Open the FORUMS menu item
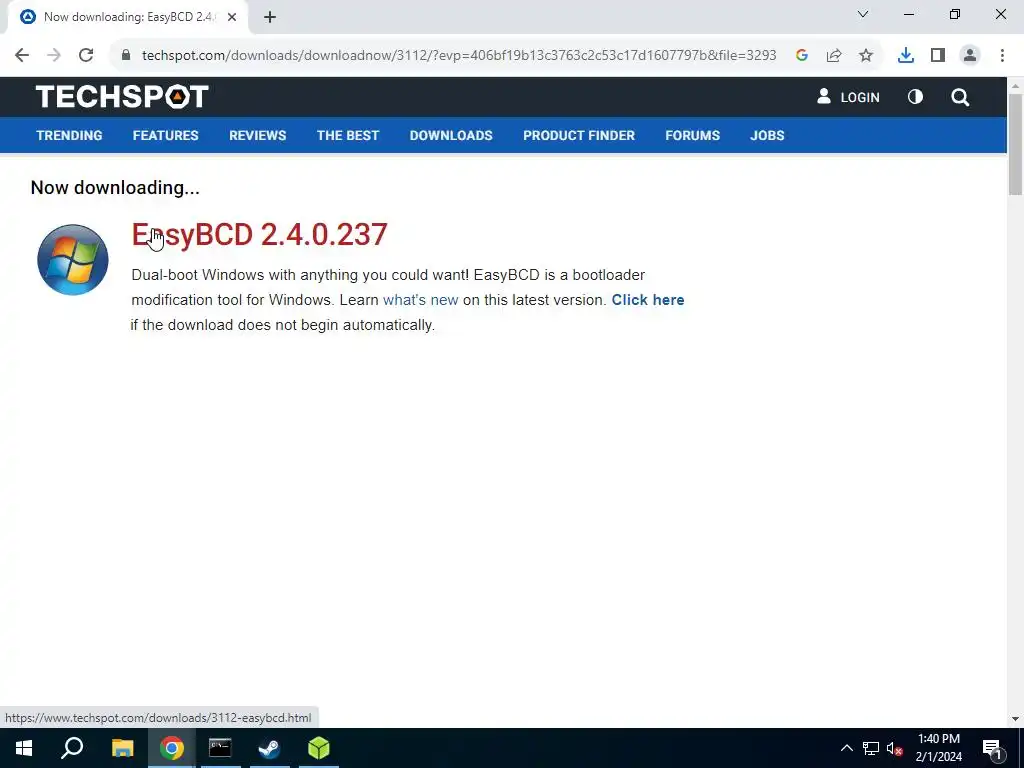The height and width of the screenshot is (768, 1024). point(692,135)
